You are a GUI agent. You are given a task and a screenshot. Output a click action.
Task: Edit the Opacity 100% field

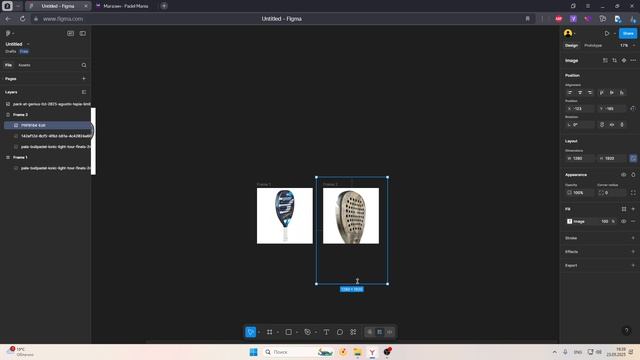pos(580,193)
